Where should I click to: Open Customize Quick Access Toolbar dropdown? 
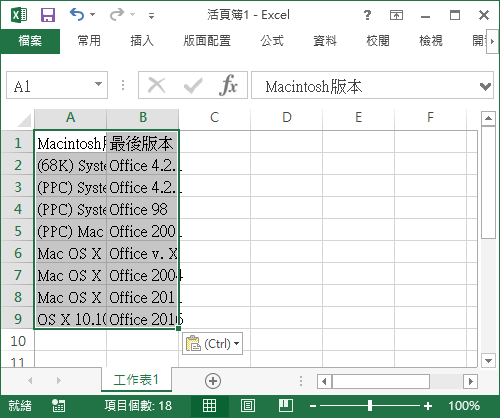tap(151, 15)
